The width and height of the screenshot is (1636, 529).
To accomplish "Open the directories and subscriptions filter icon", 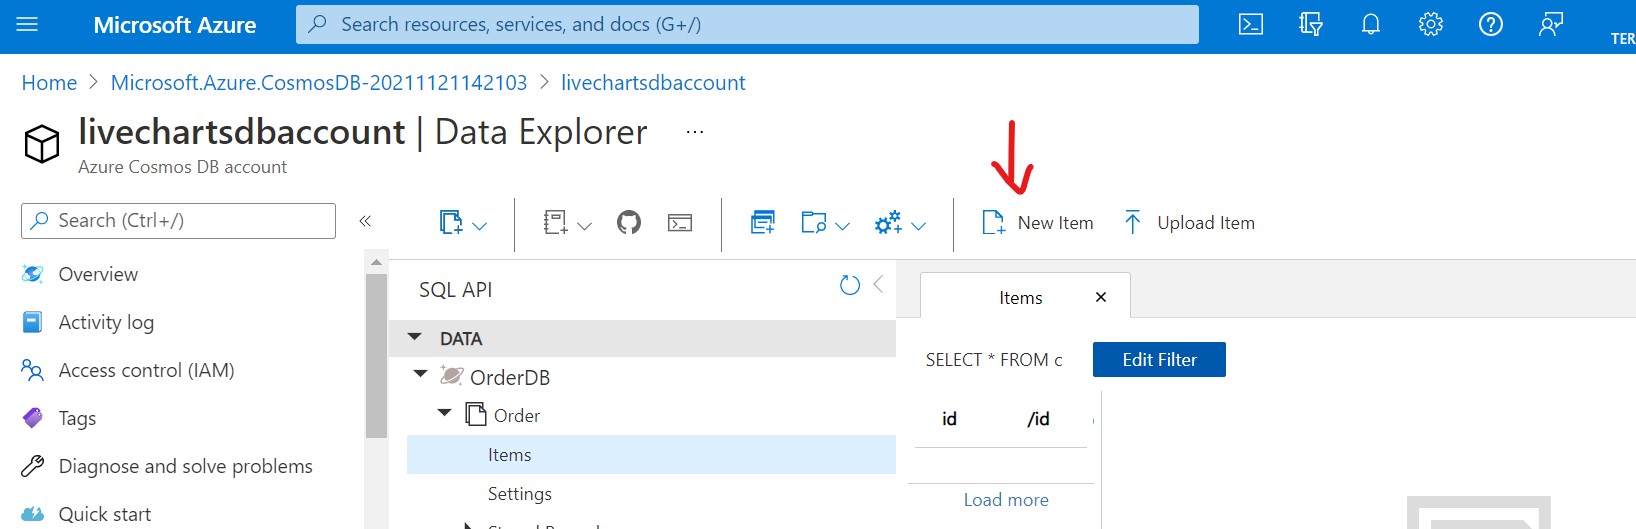I will (x=1311, y=24).
